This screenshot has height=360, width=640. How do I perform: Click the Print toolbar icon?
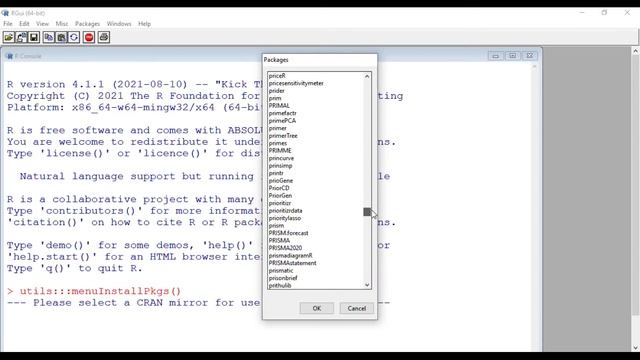coord(104,38)
